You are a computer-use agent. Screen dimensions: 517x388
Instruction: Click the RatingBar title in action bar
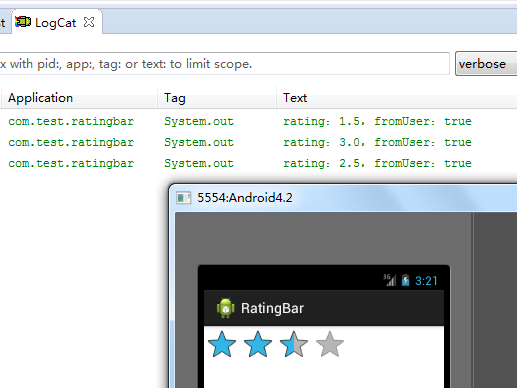(272, 309)
